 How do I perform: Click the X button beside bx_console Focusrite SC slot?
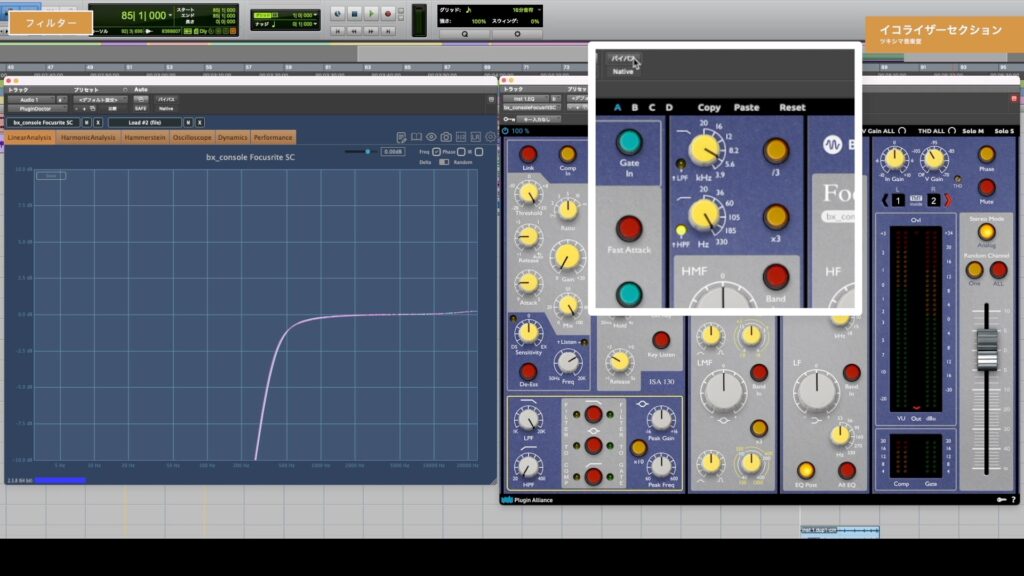point(98,122)
